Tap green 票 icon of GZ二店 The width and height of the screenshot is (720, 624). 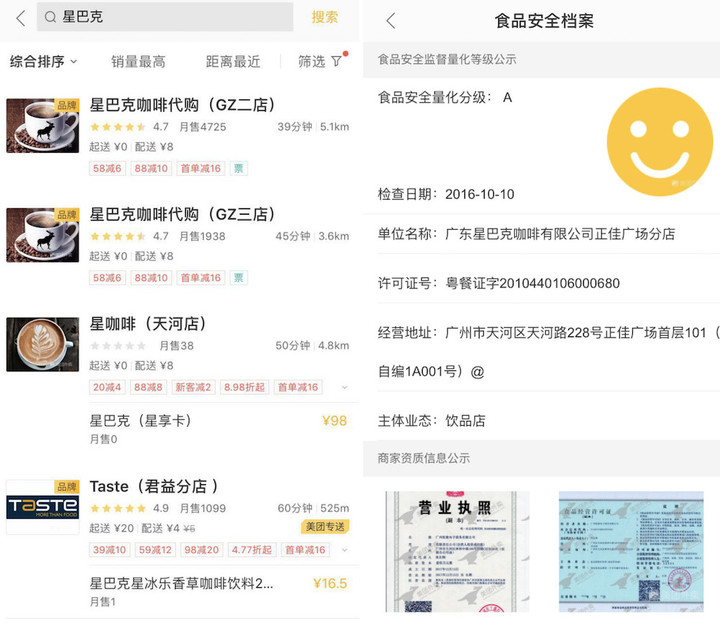pyautogui.click(x=239, y=169)
